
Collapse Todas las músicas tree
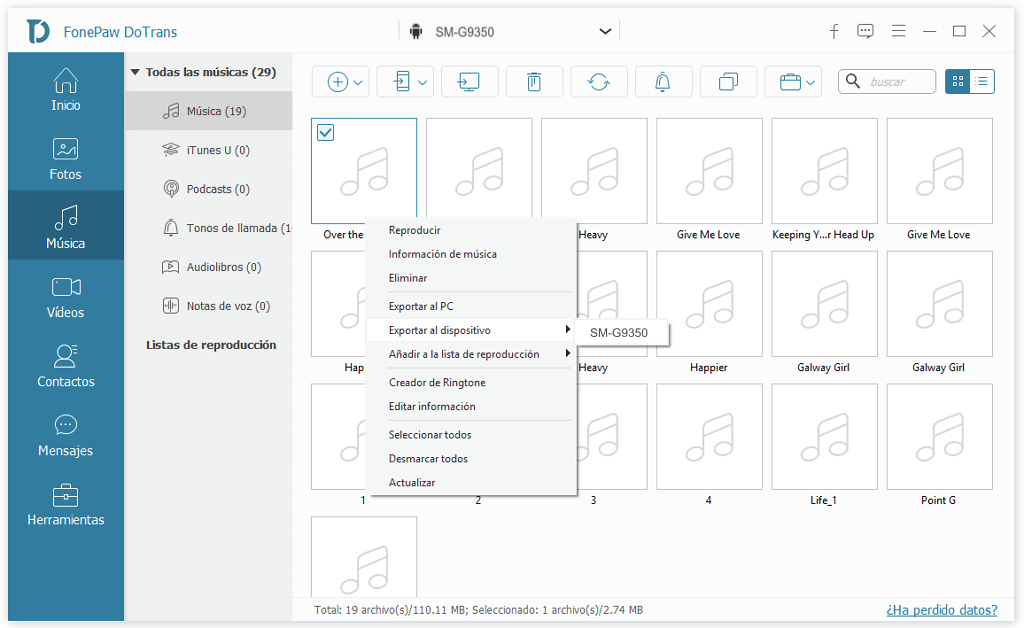135,72
